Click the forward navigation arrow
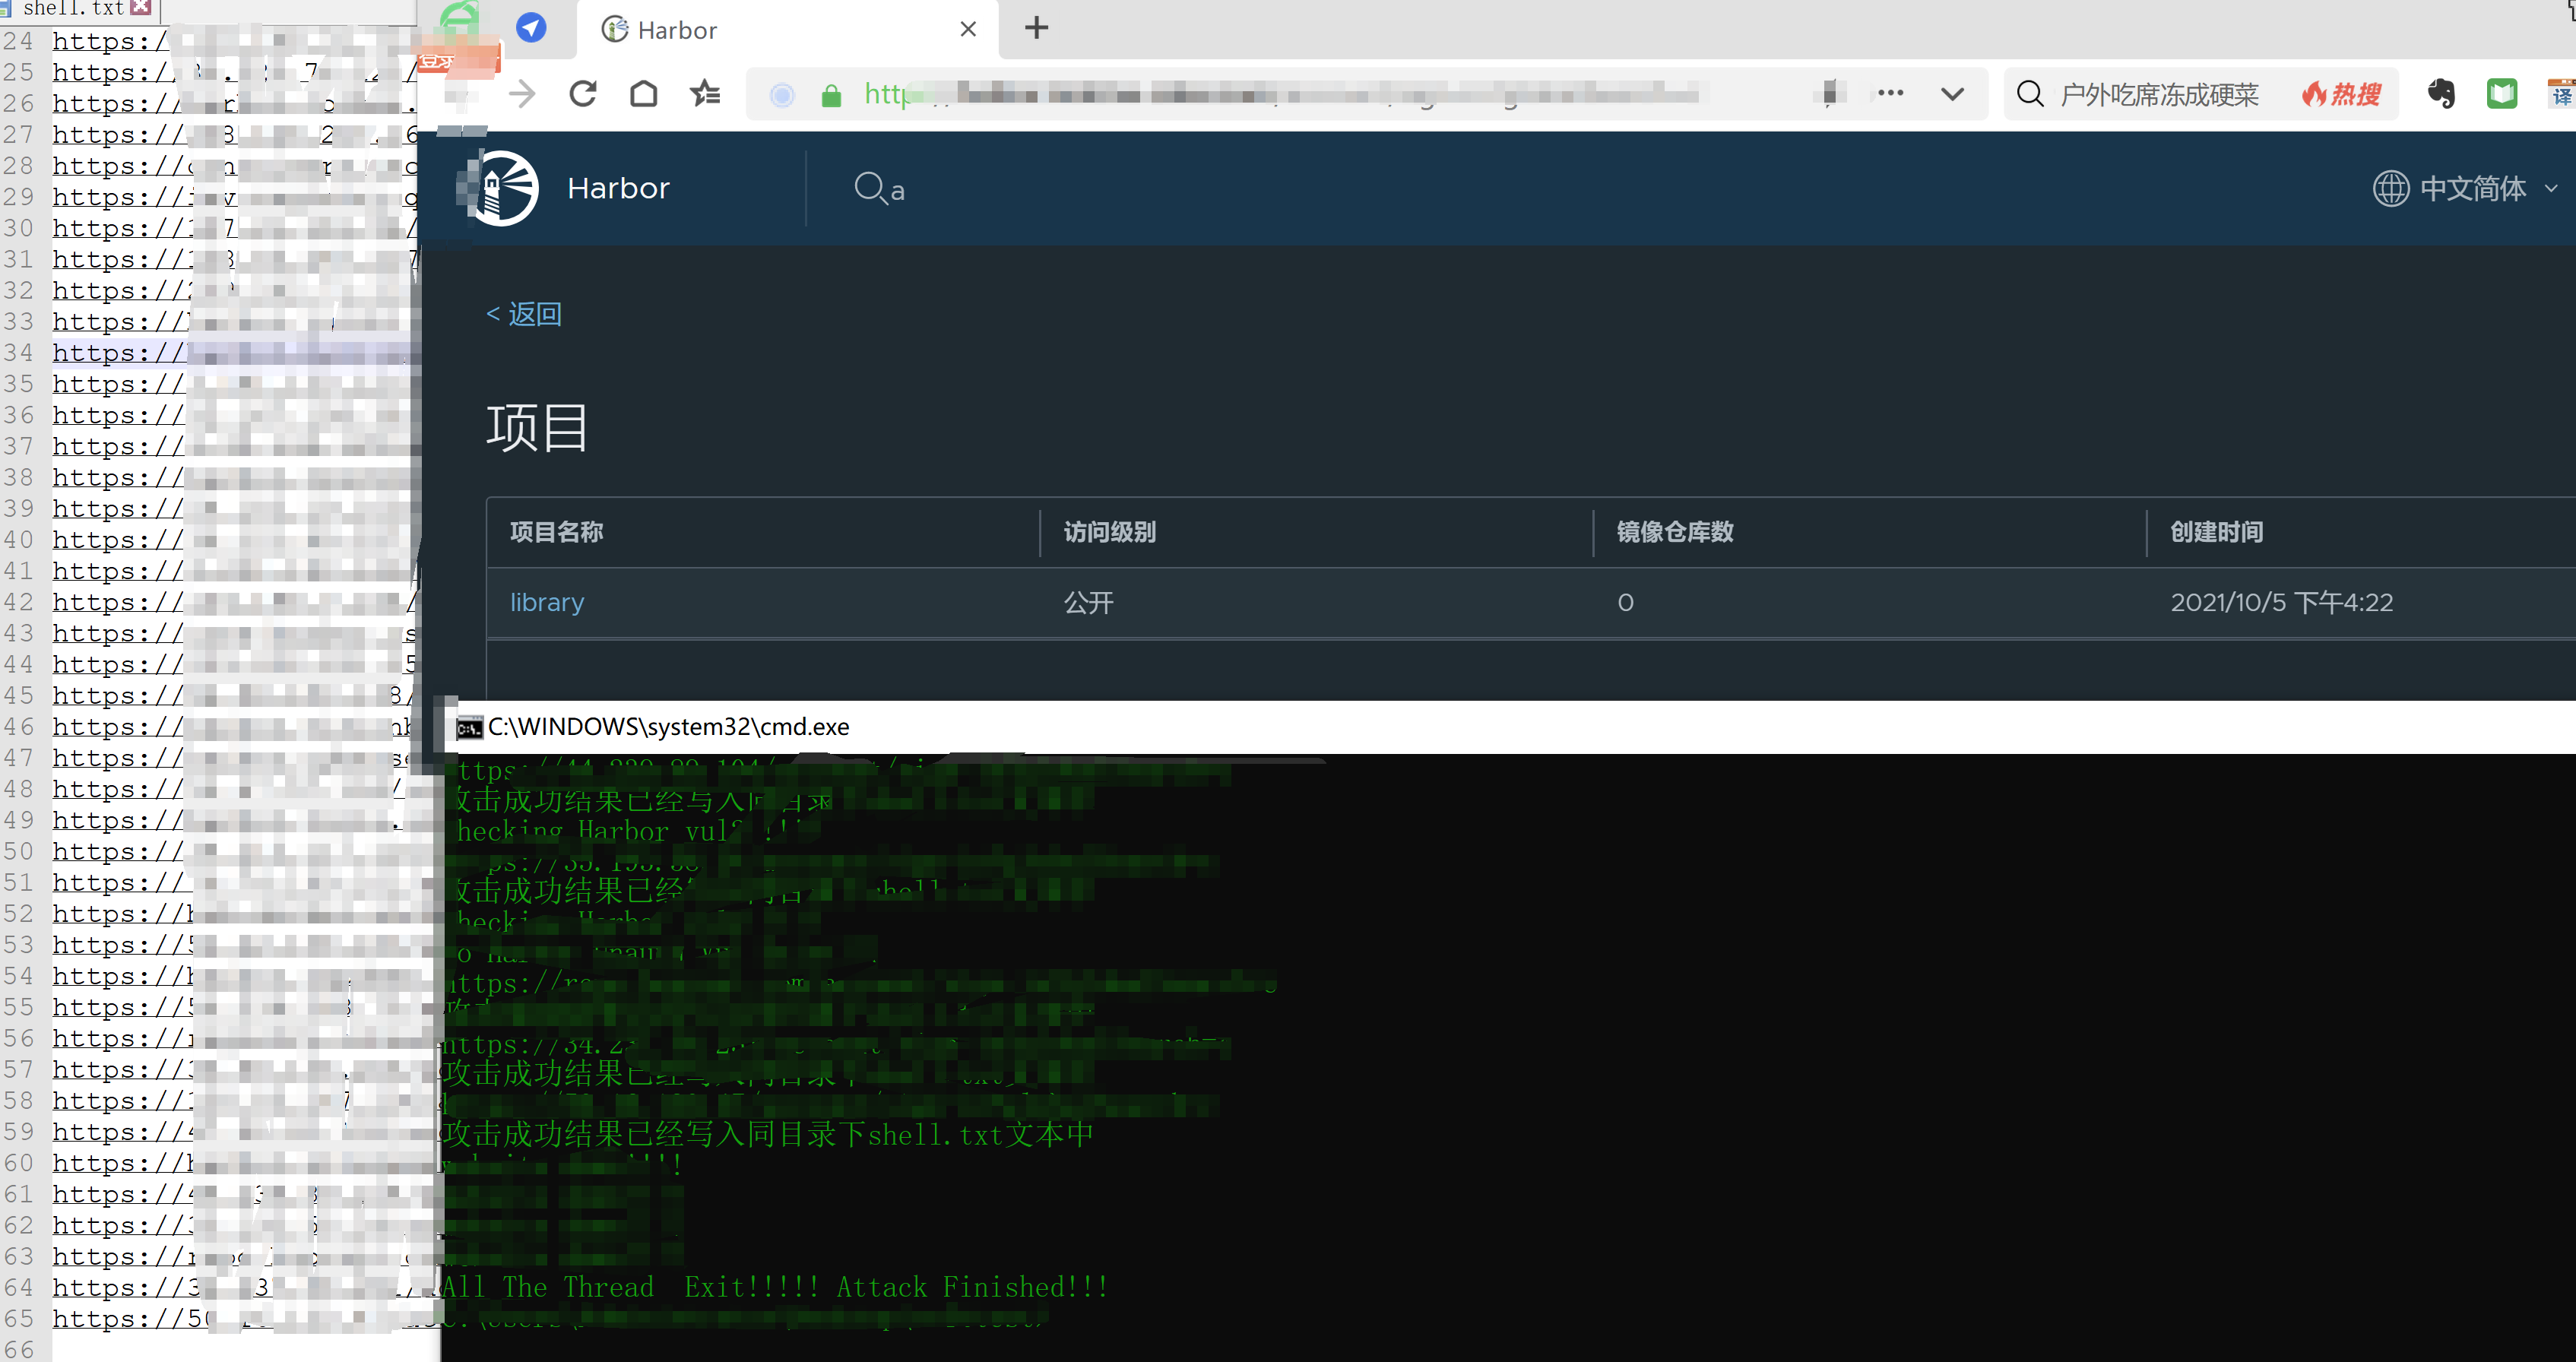This screenshot has height=1362, width=2576. [522, 94]
